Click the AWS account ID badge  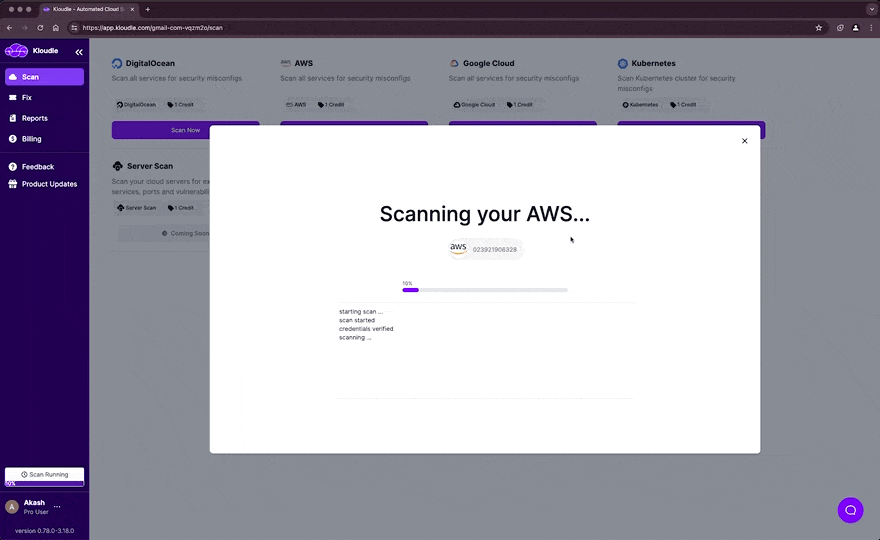tap(485, 249)
